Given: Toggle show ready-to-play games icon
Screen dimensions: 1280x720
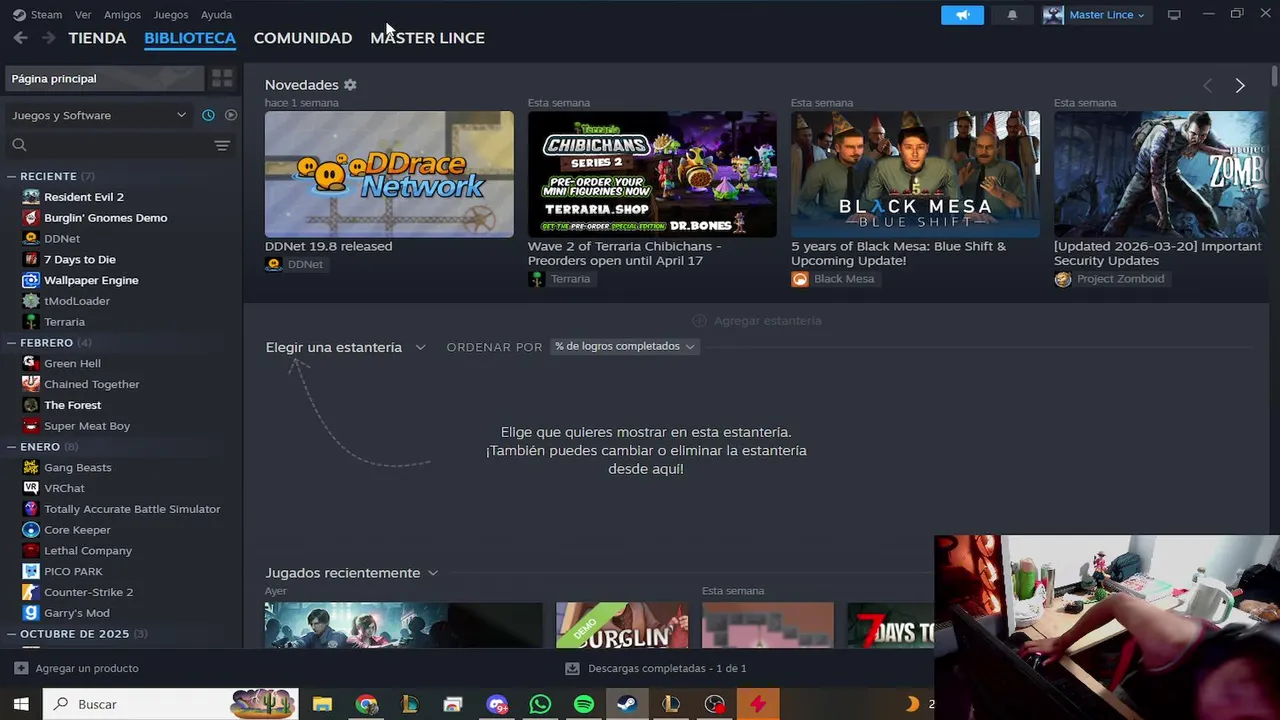Looking at the screenshot, I should (231, 115).
